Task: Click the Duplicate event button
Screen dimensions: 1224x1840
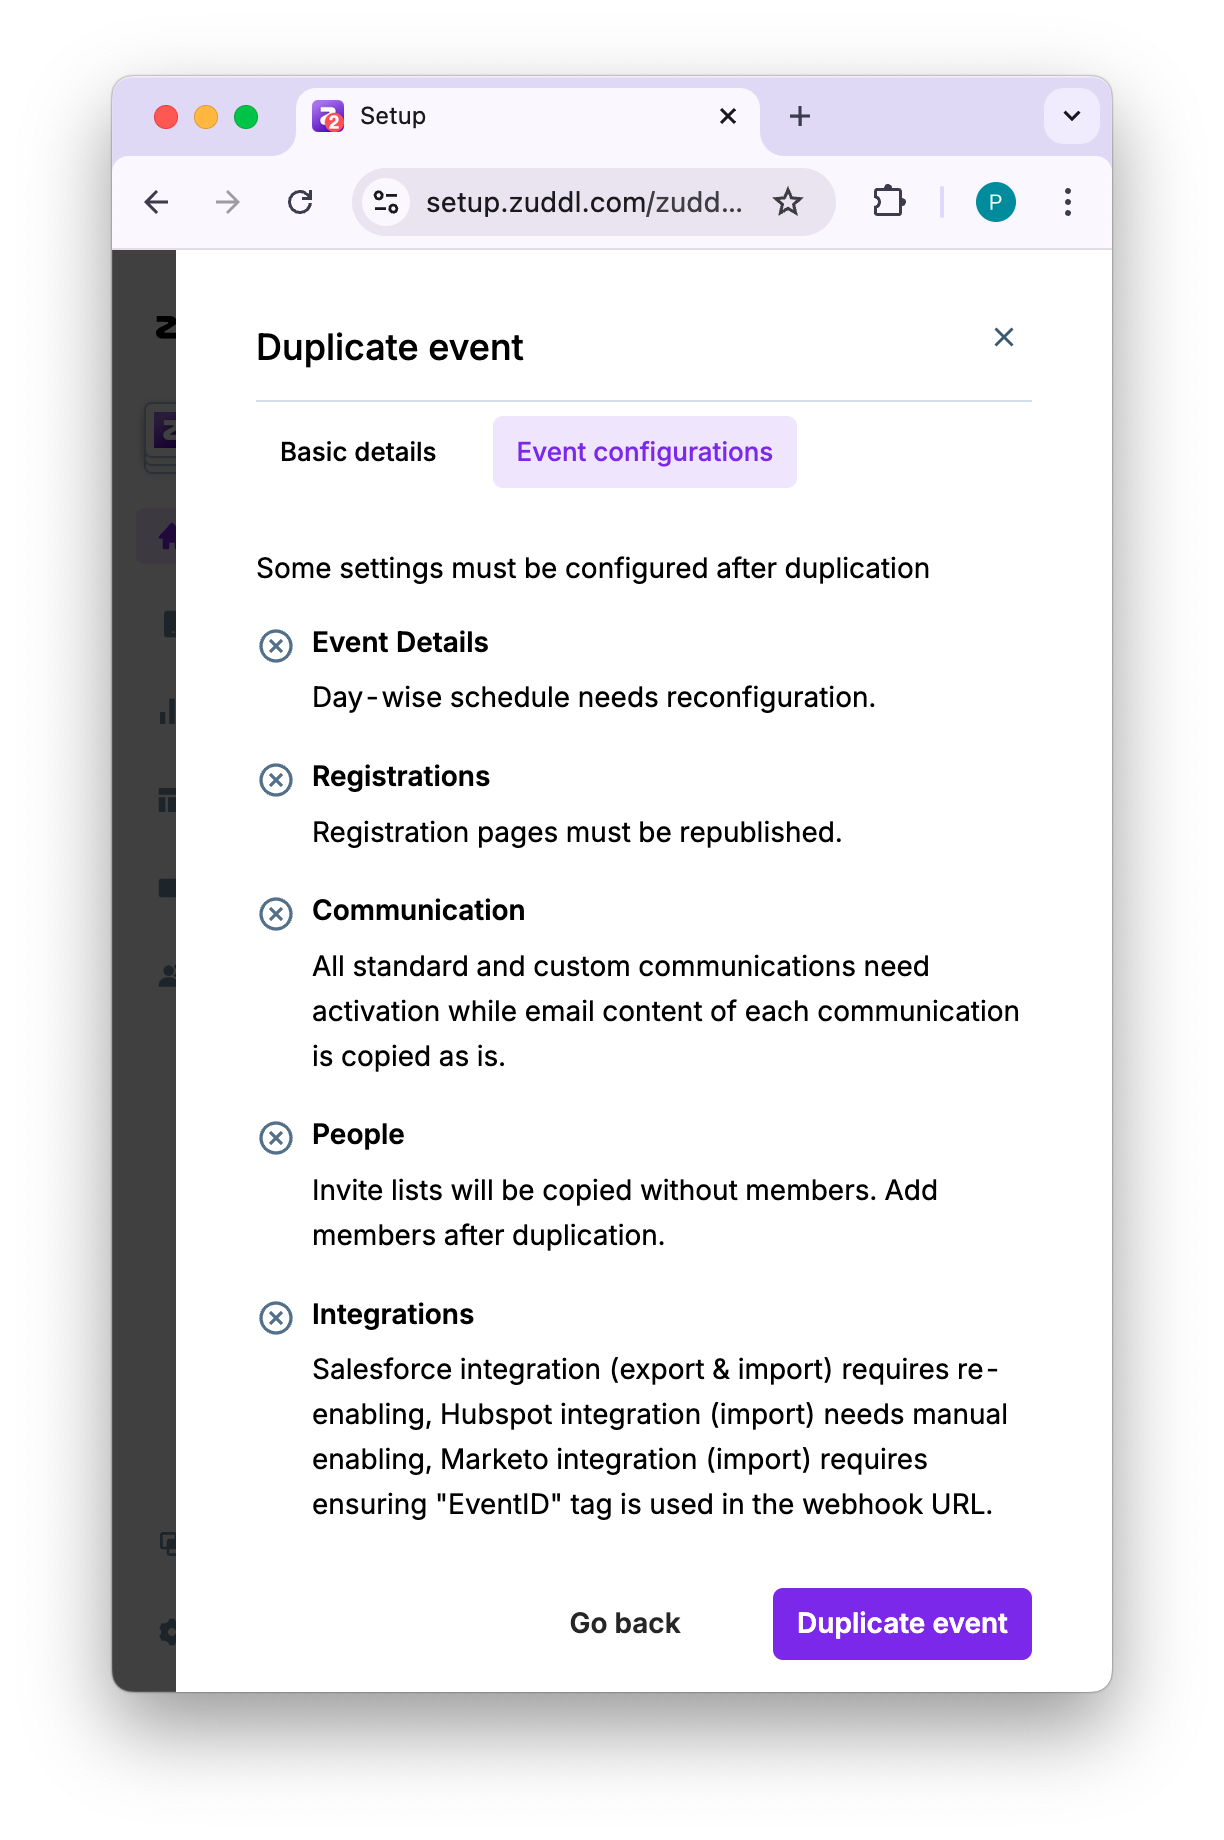Action: (901, 1623)
